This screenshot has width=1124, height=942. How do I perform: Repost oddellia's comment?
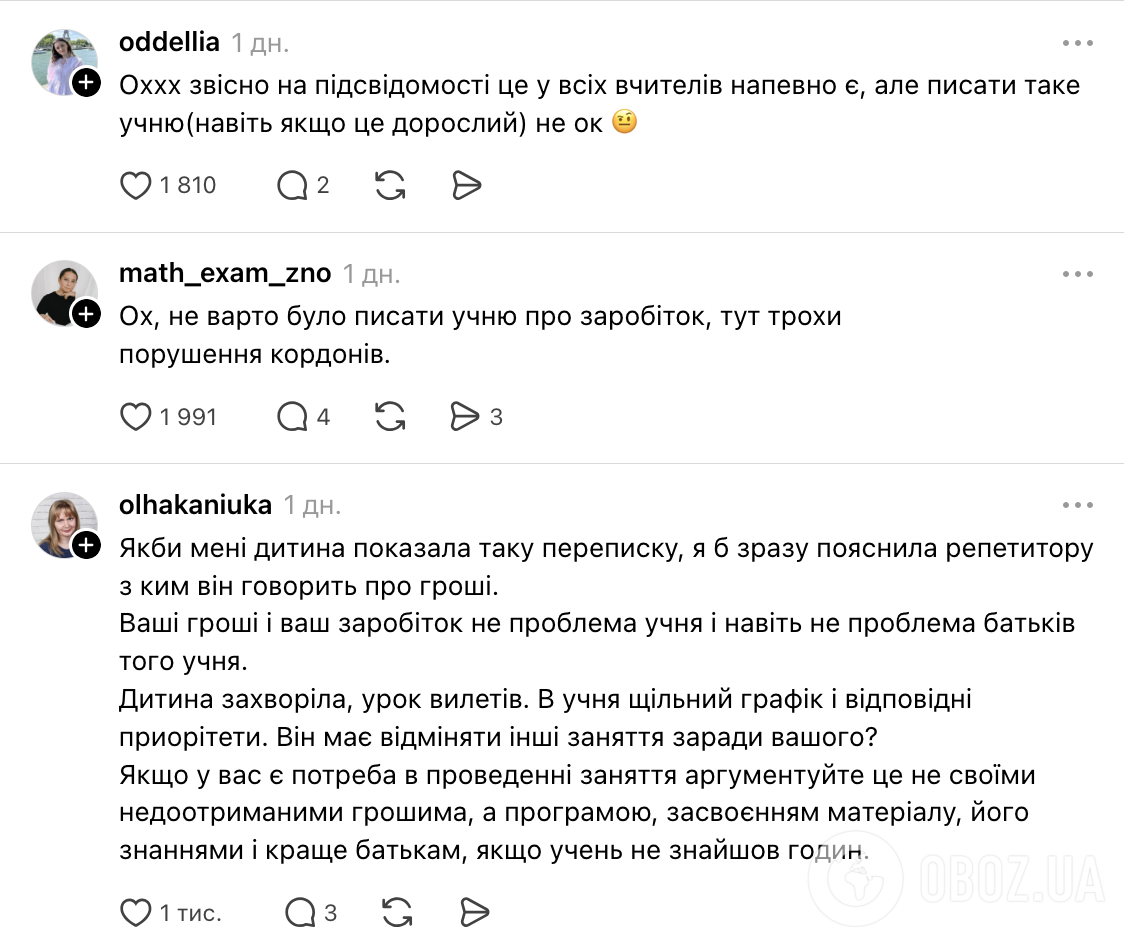tap(390, 185)
